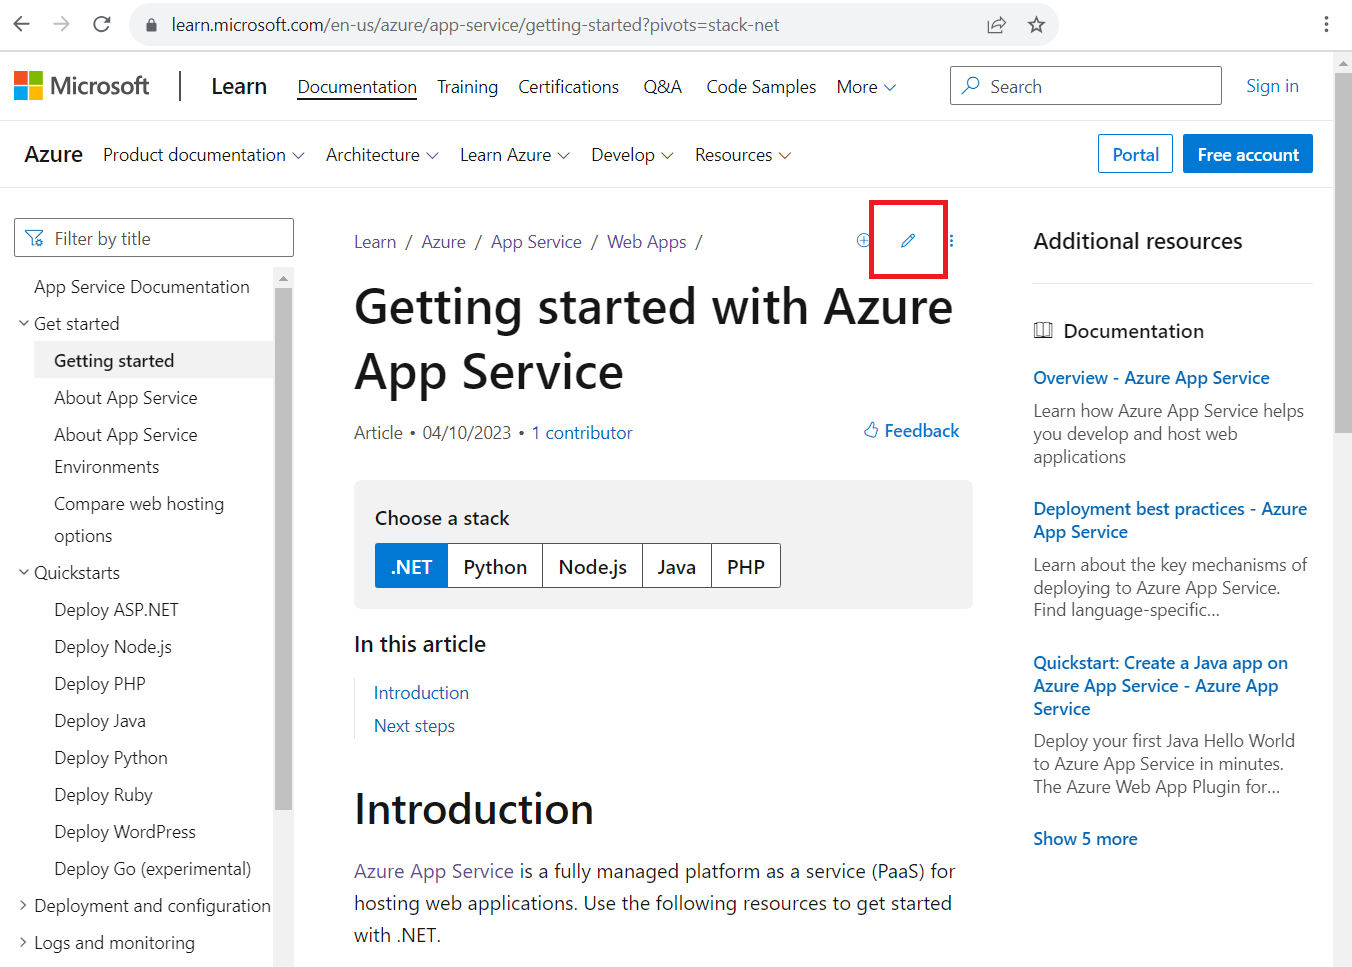Select the Python stack option
The height and width of the screenshot is (967, 1352).
pos(494,565)
